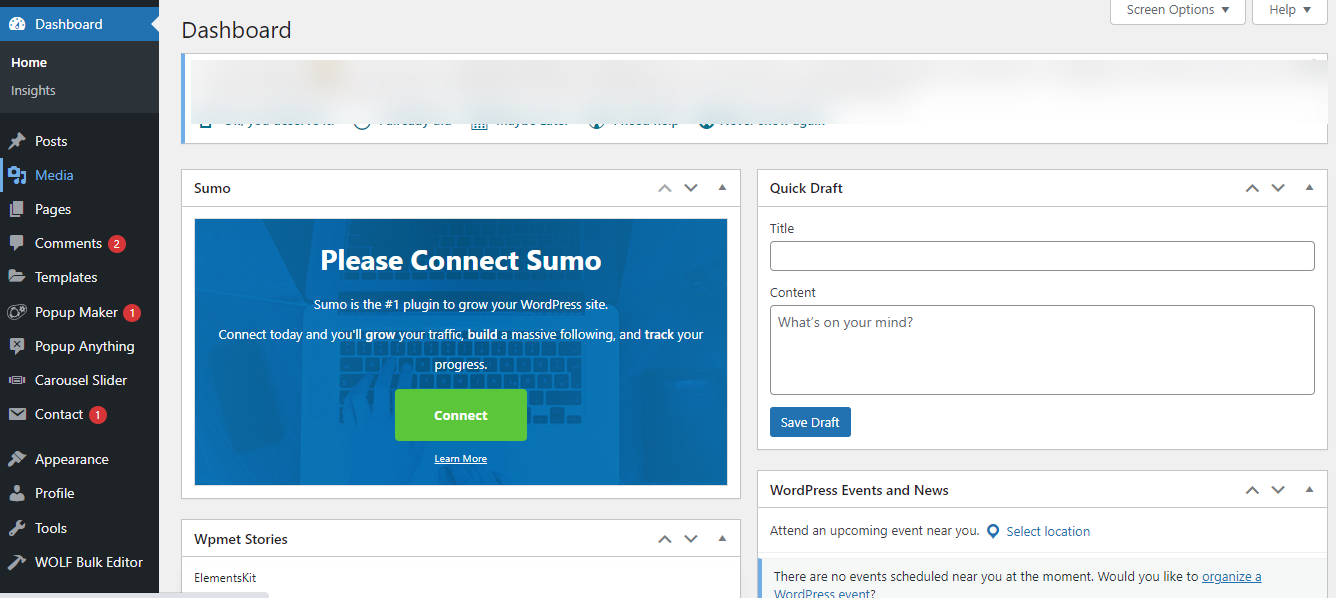
Task: Click the green Connect button
Action: [x=461, y=415]
